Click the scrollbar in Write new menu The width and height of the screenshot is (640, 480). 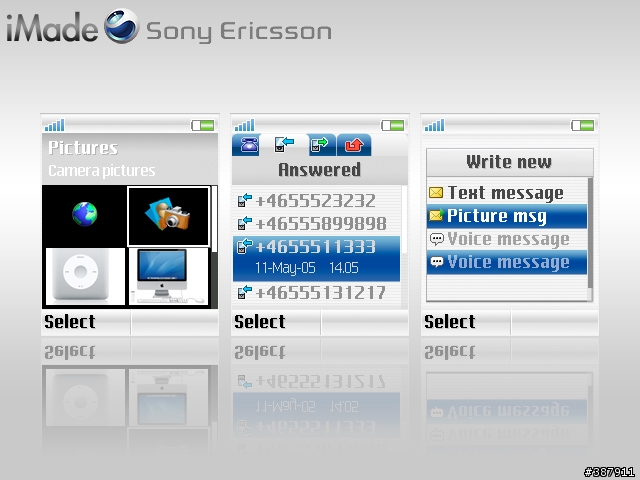590,233
